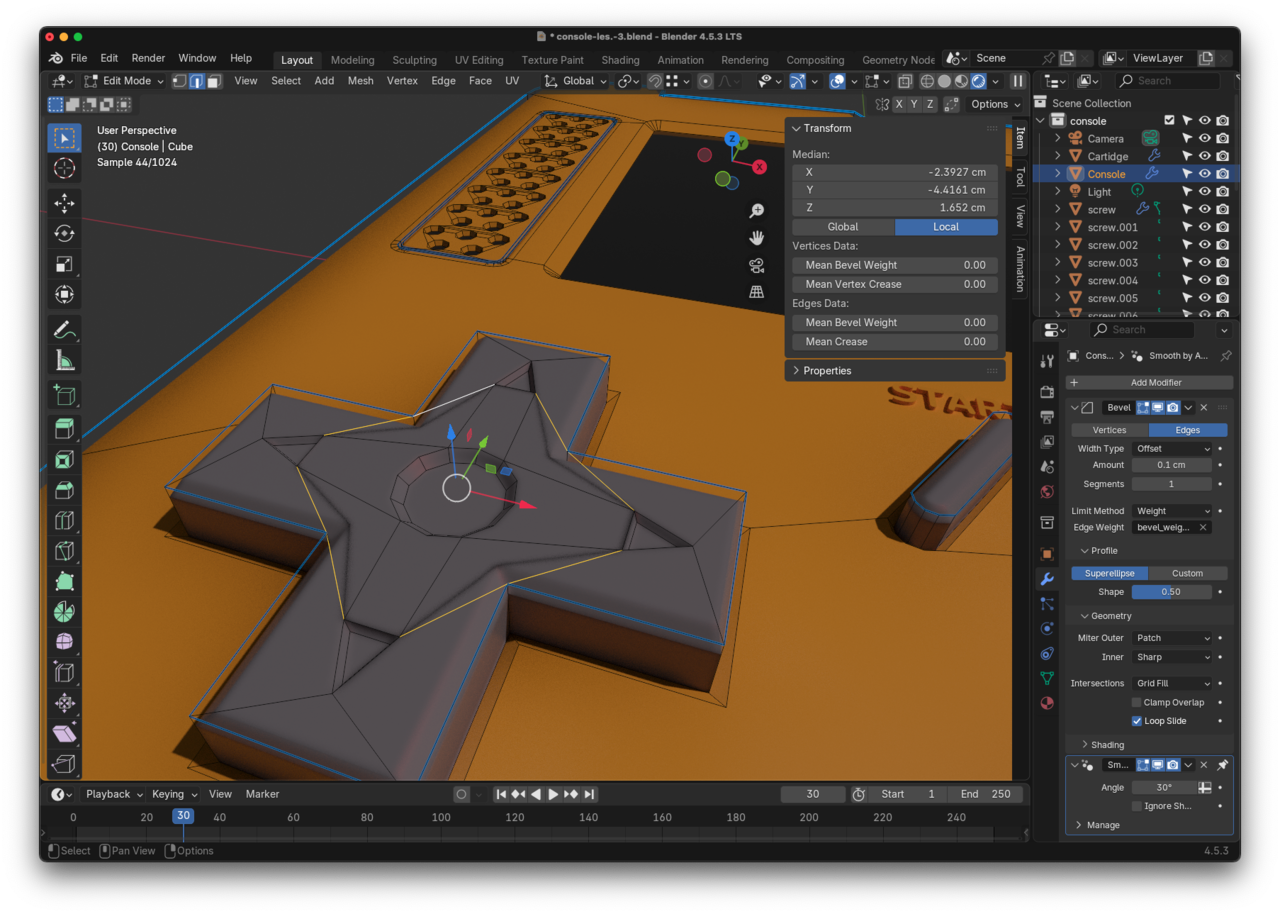Image resolution: width=1280 pixels, height=914 pixels.
Task: Toggle camera view in viewport gizmo
Action: pyautogui.click(x=757, y=265)
